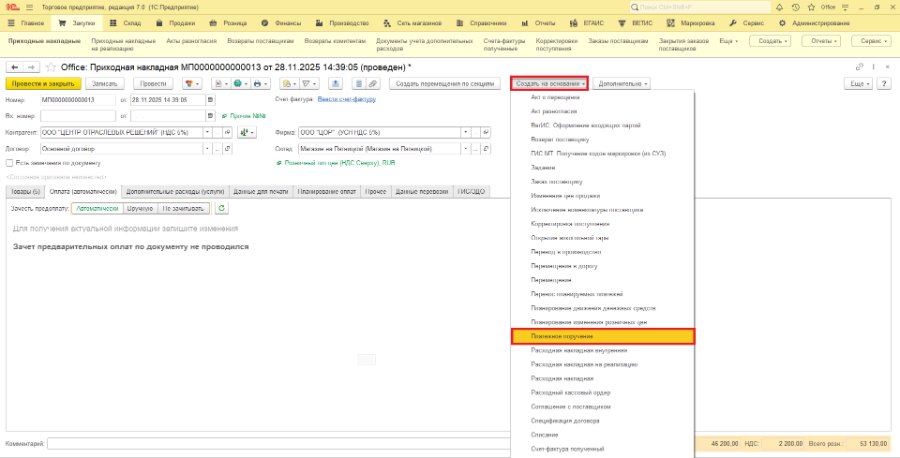Click the history clock icon in title bar
The image size is (900, 458).
796,7
